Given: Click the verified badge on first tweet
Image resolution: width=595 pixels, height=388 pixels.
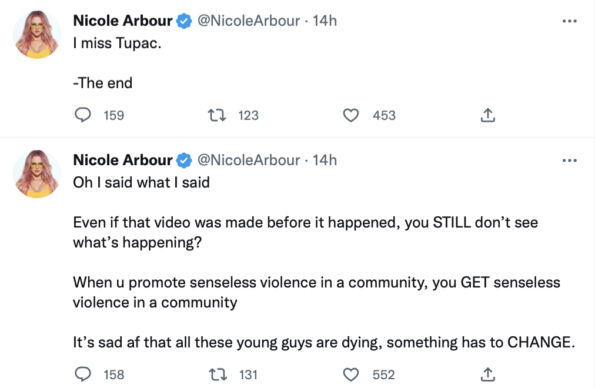Looking at the screenshot, I should click(184, 21).
